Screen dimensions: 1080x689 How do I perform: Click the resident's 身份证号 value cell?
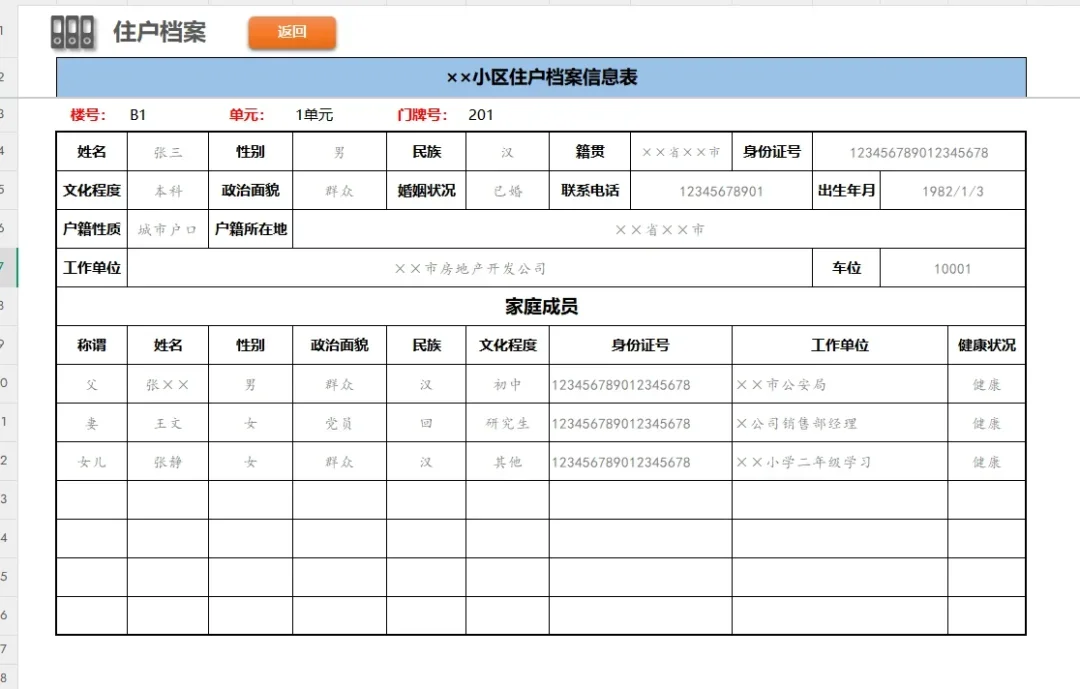(919, 152)
